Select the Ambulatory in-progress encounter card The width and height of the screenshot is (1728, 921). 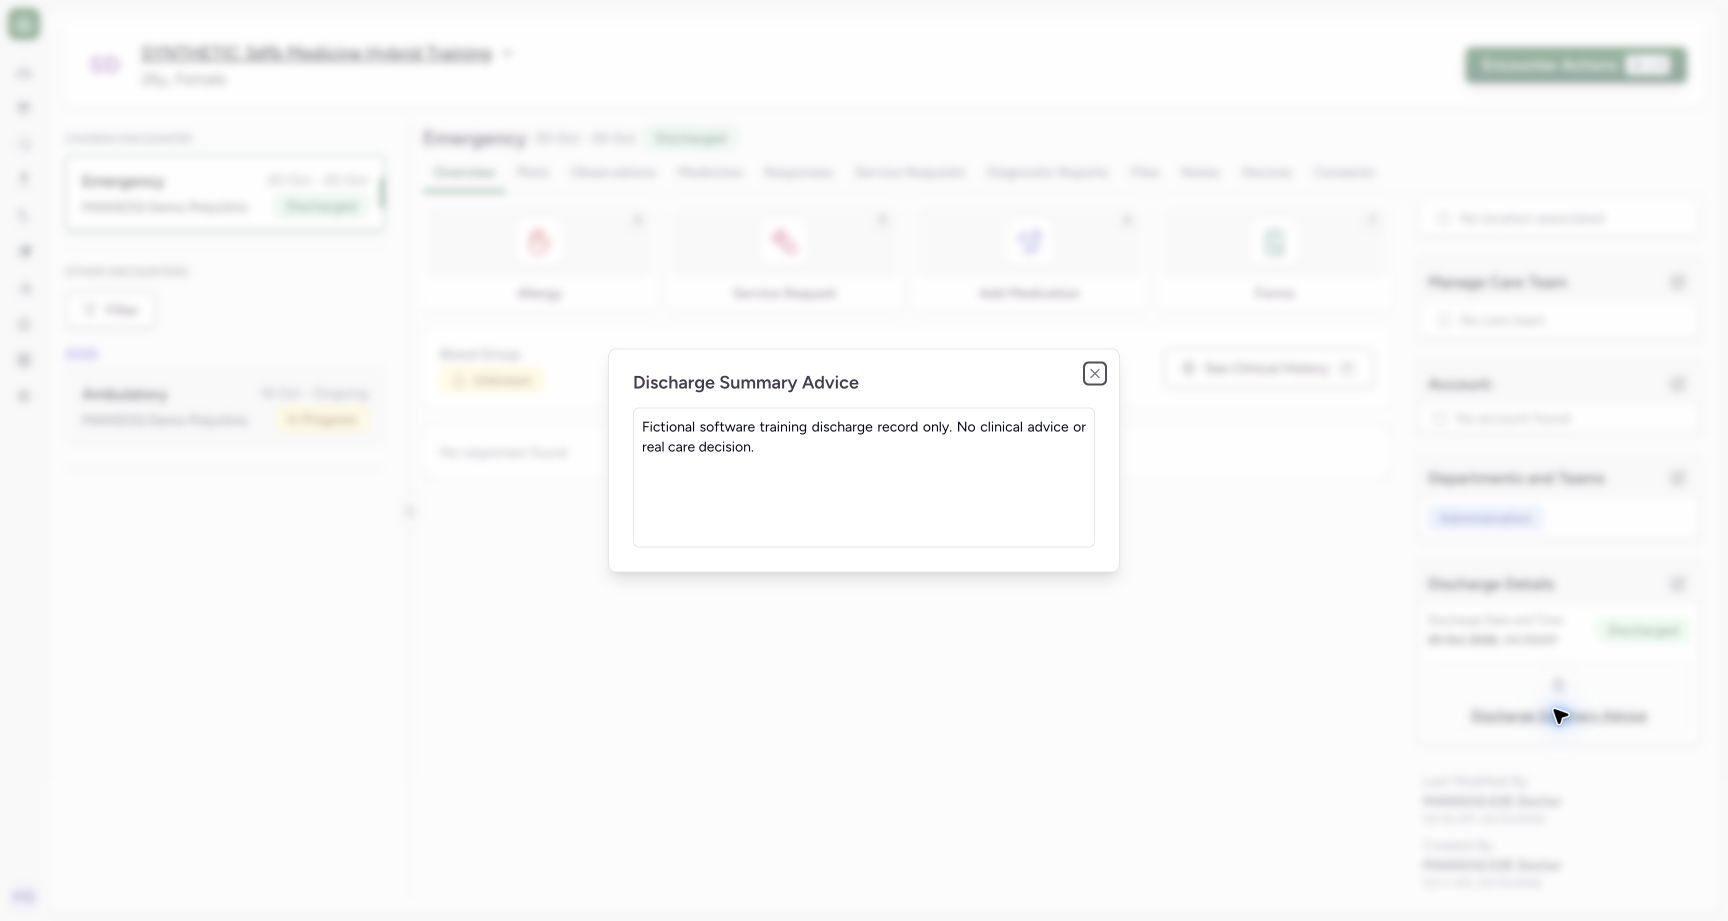point(225,407)
